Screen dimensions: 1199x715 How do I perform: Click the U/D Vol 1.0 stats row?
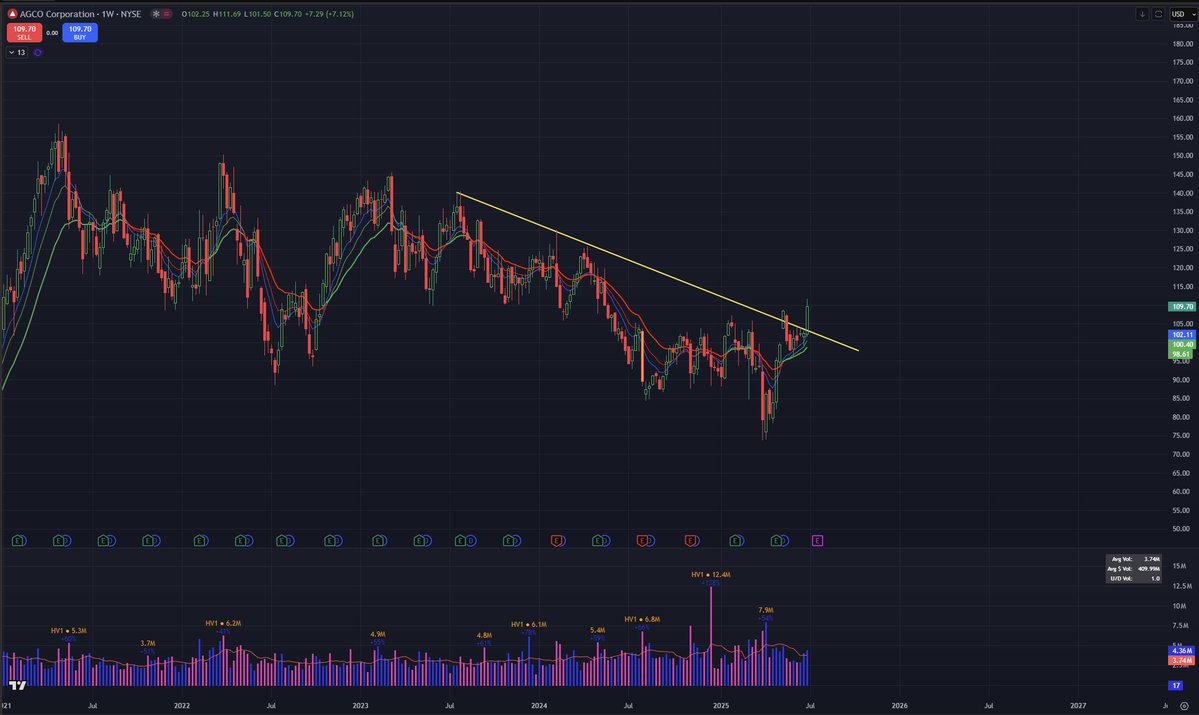tap(1133, 579)
